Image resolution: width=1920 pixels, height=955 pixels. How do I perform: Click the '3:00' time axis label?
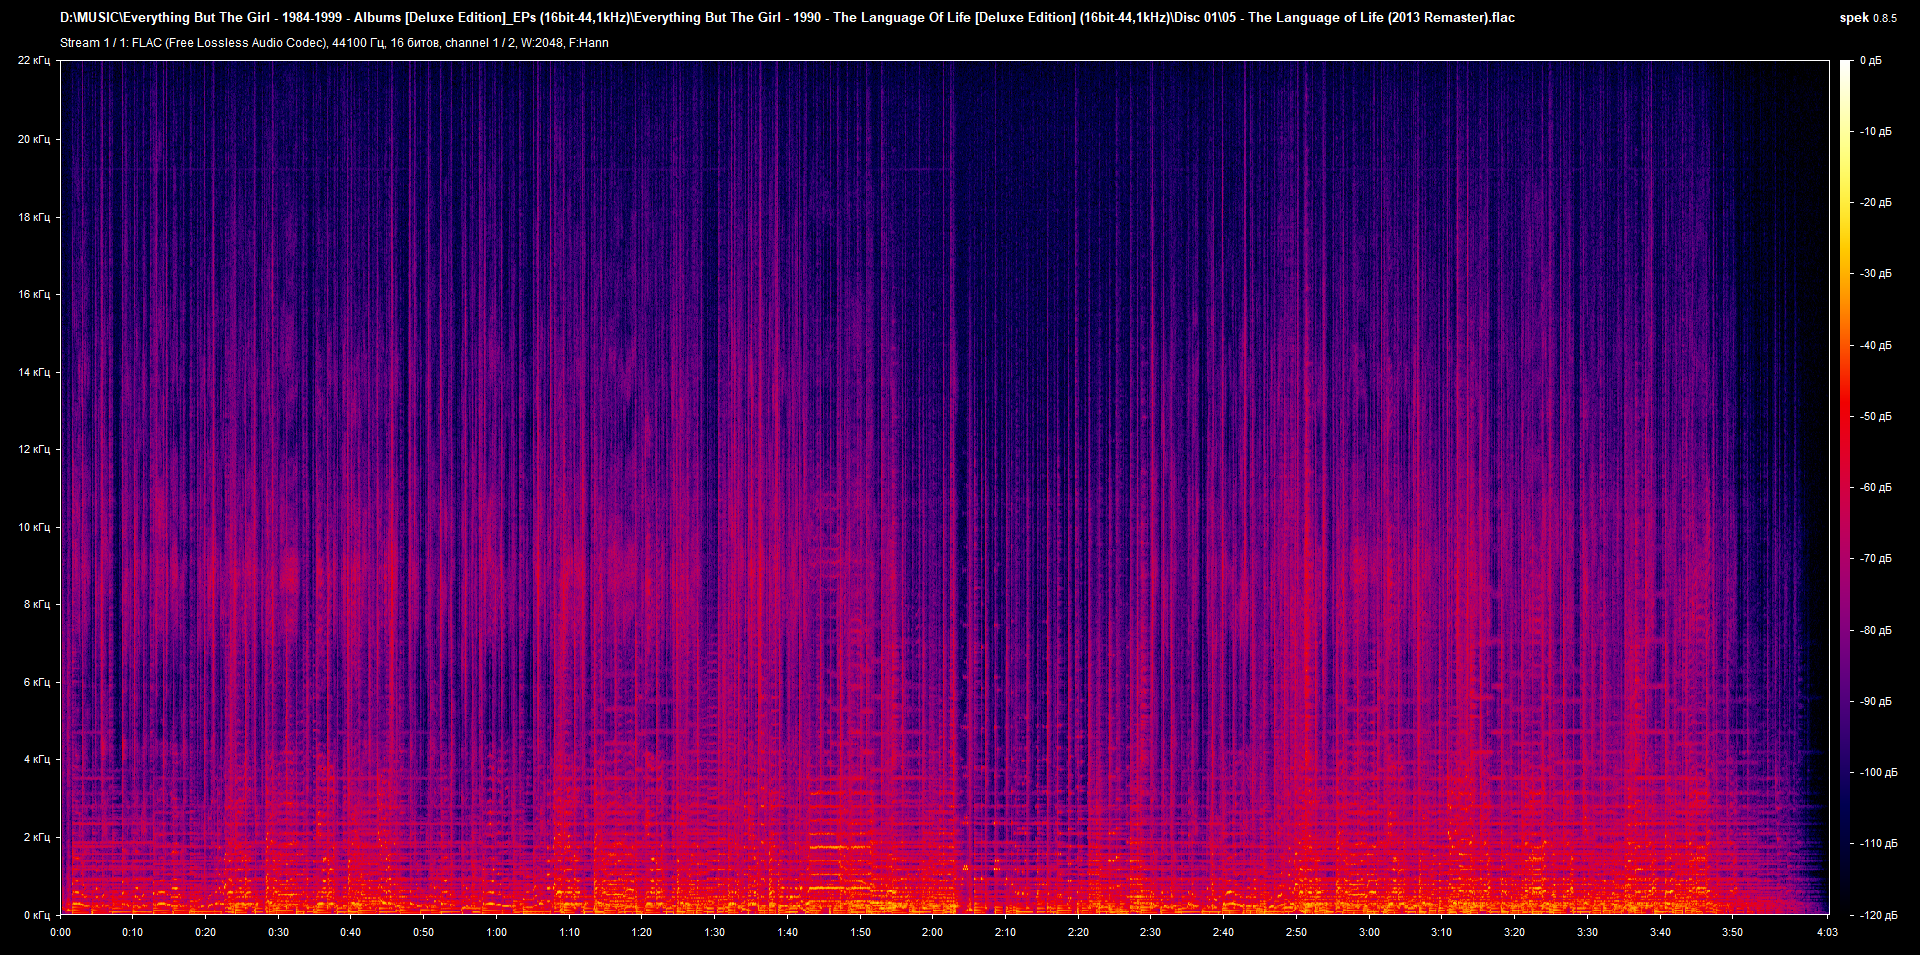coord(1369,932)
